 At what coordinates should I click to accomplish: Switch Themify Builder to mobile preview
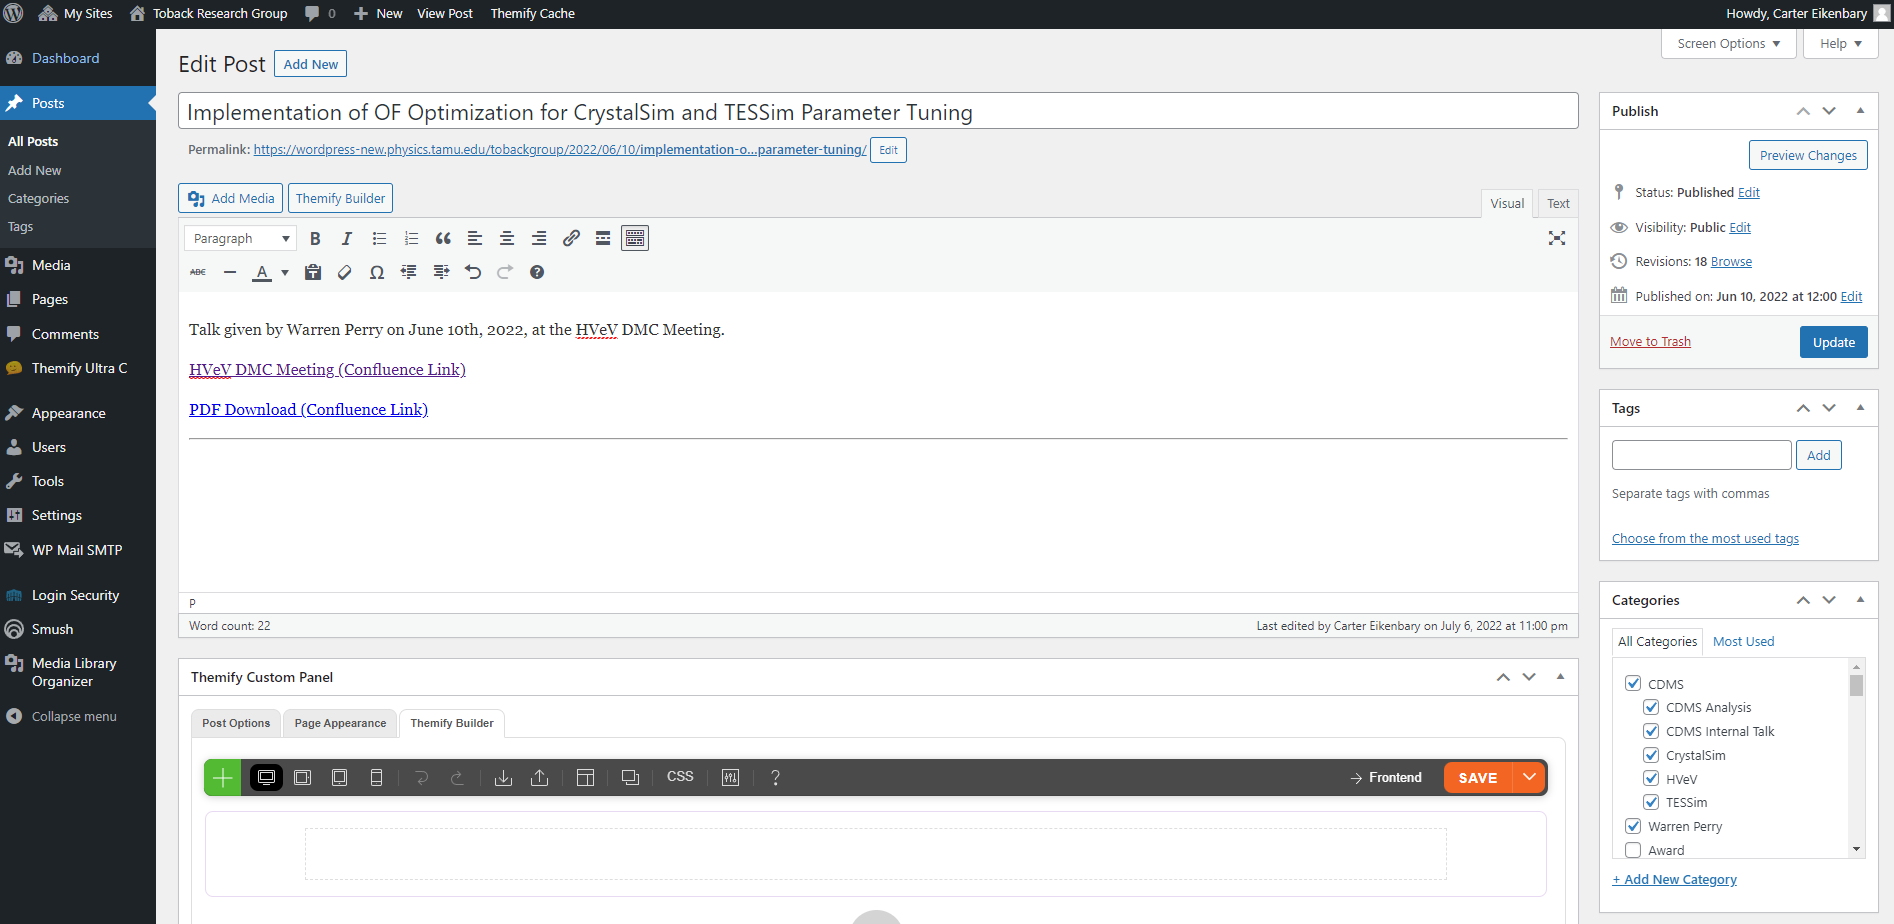(x=377, y=777)
